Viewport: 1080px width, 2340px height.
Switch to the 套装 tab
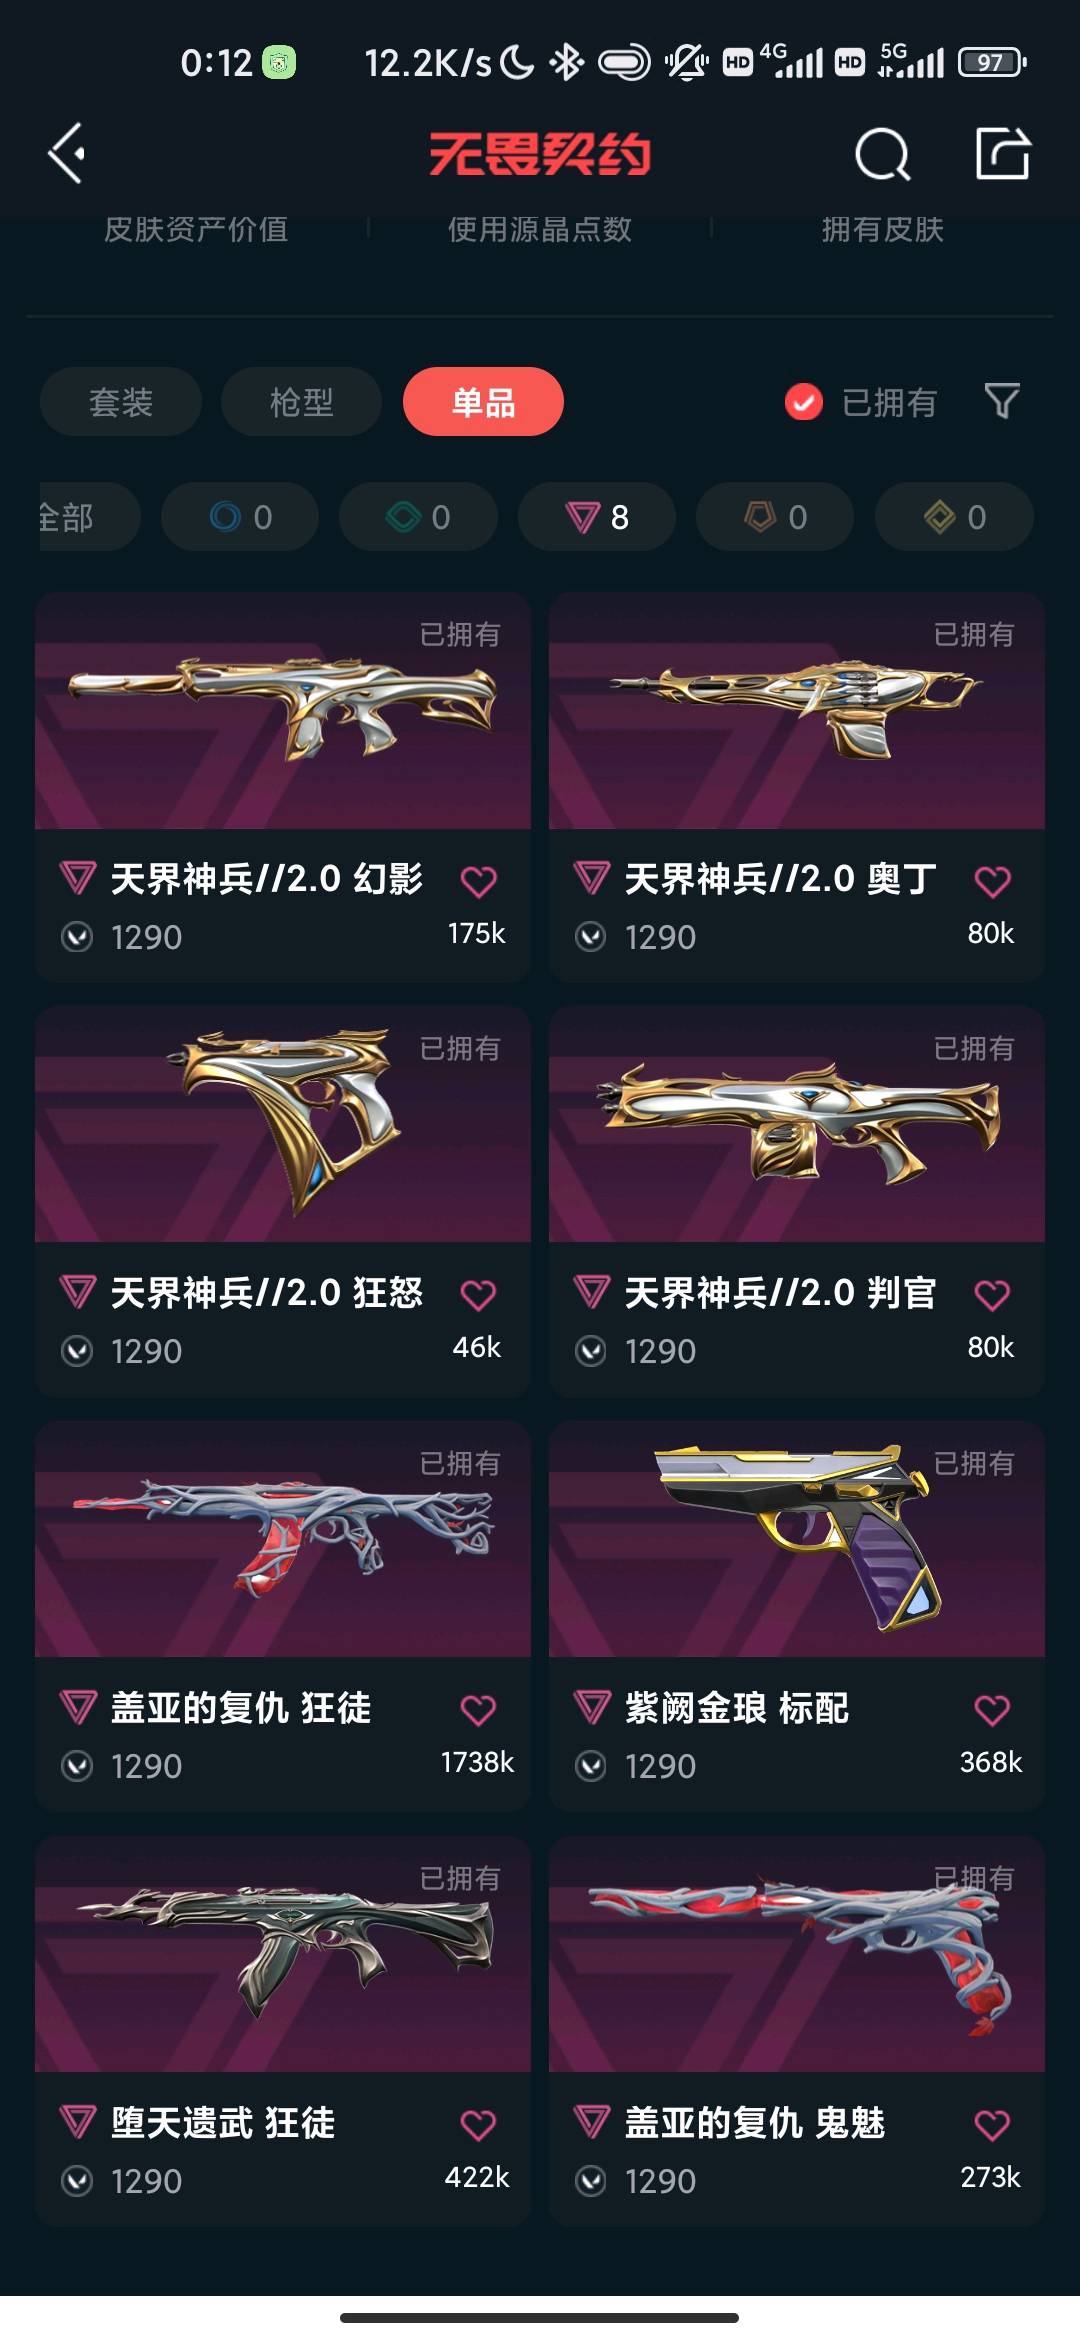point(121,402)
